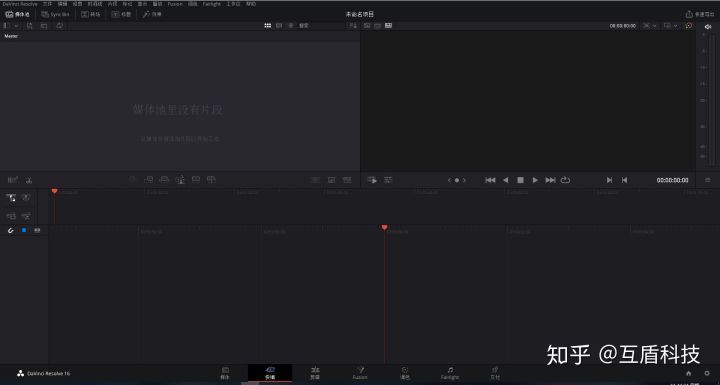
Task: Stop playback with the square stop button
Action: point(520,180)
